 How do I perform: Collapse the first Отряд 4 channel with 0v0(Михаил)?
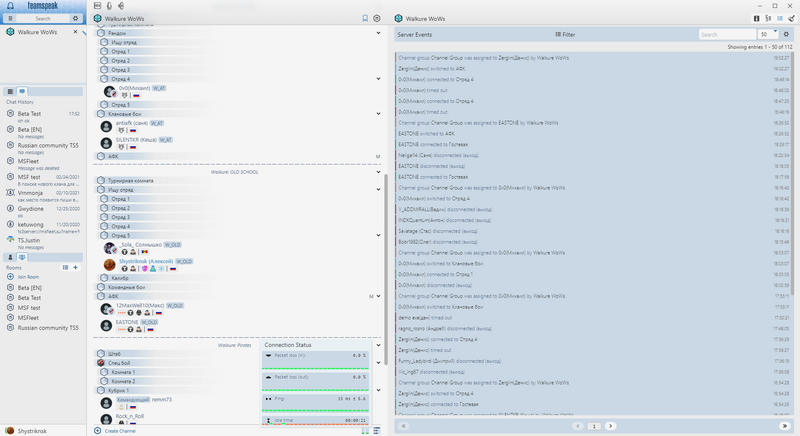click(x=379, y=79)
